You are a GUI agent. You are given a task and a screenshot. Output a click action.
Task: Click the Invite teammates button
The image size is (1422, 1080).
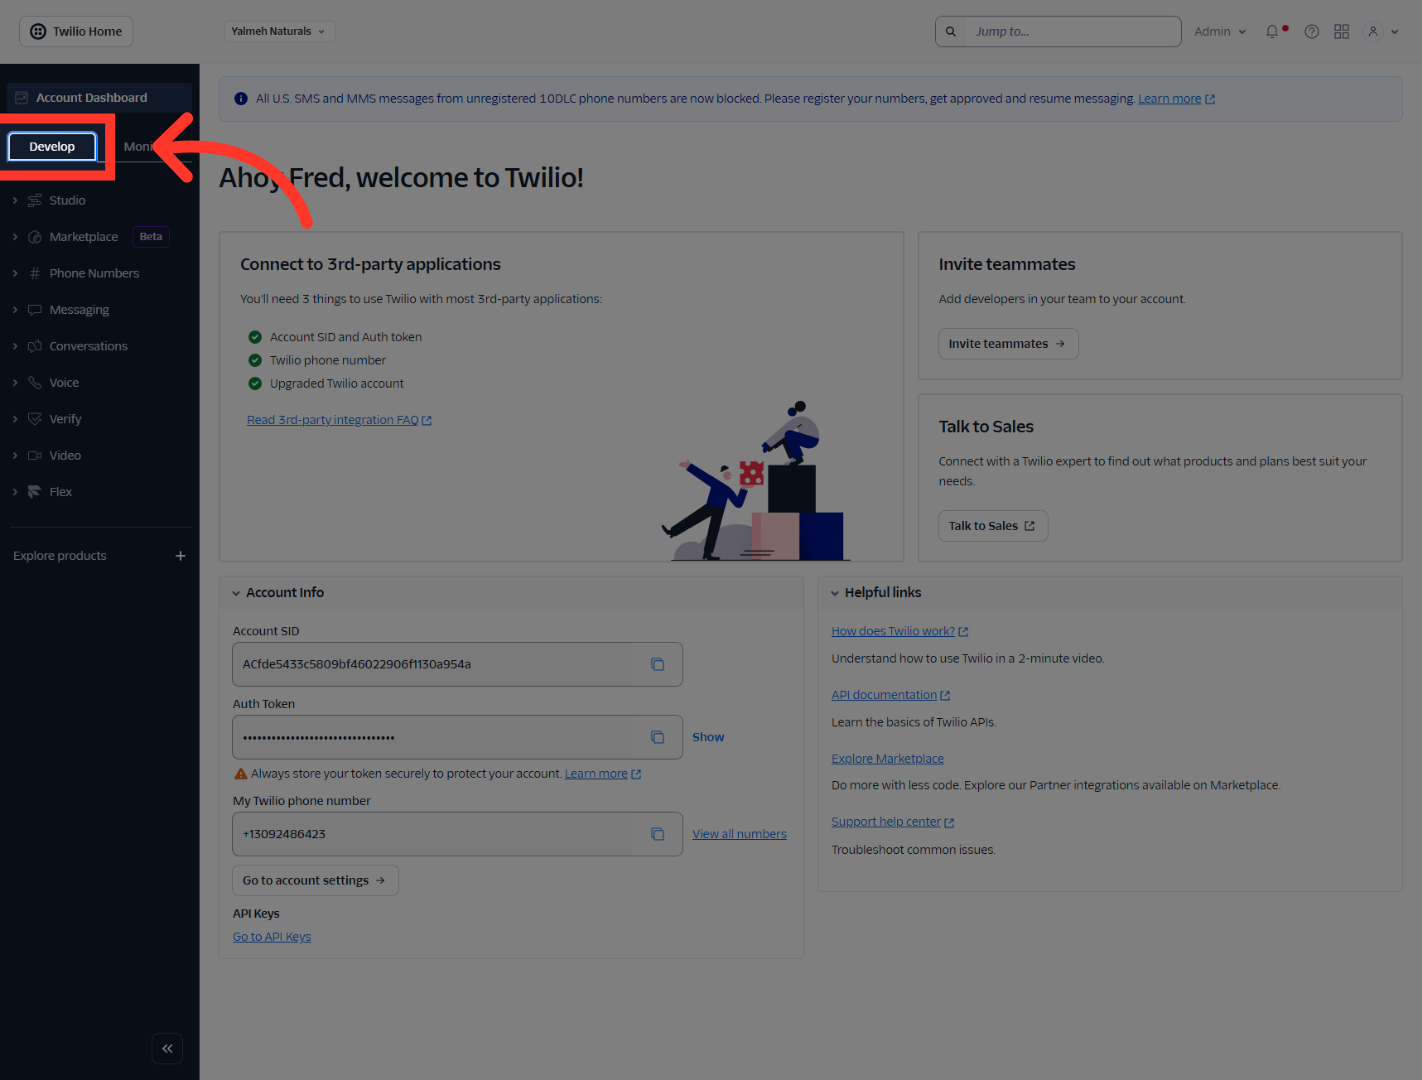point(1008,344)
